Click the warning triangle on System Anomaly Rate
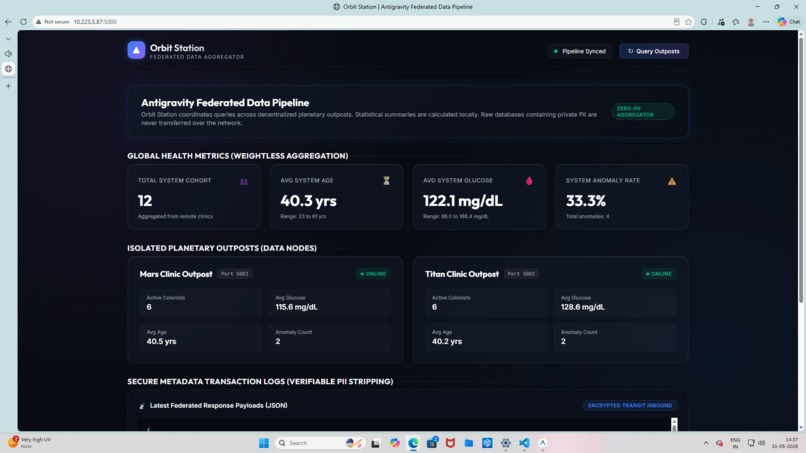Screen dimensions: 806x453 point(672,181)
